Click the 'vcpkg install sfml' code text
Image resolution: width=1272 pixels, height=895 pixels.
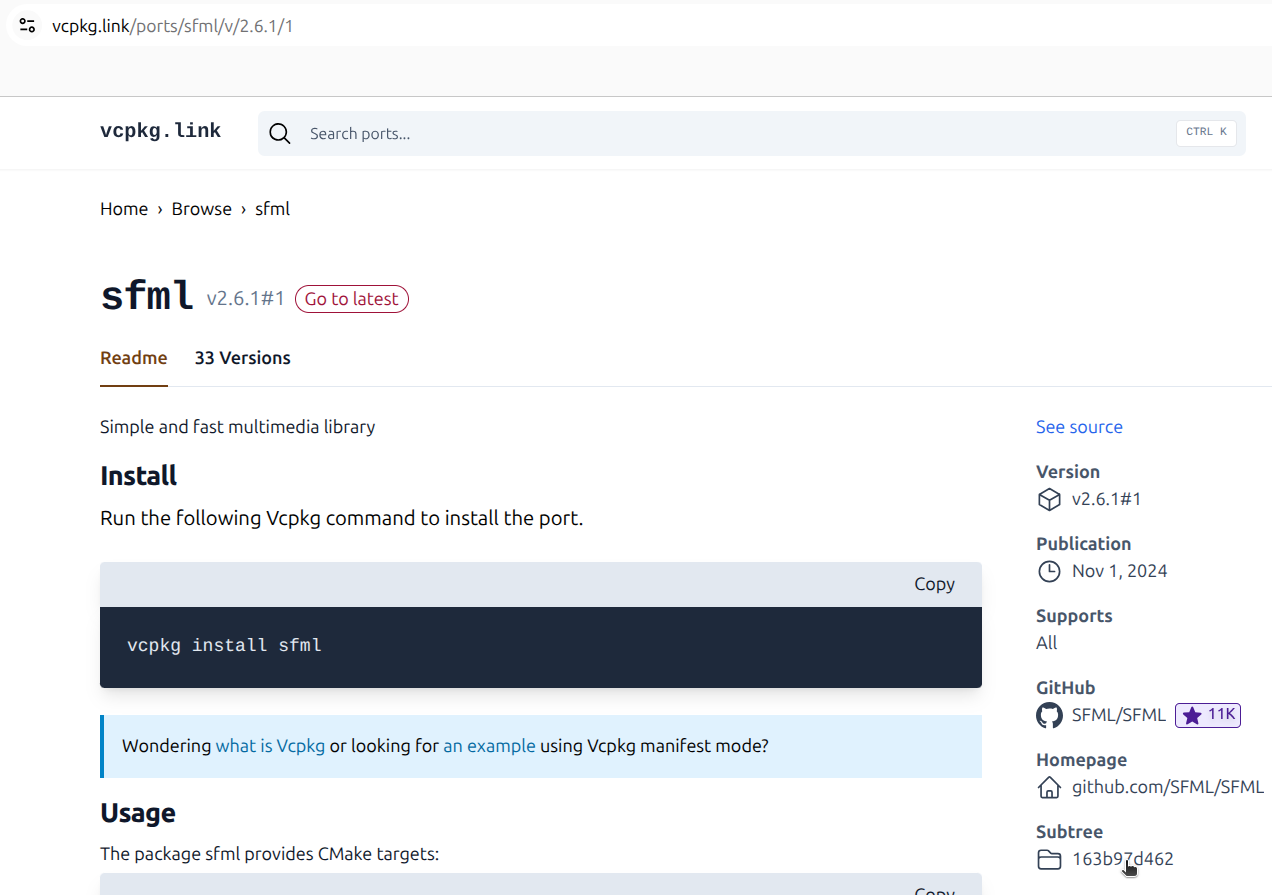[x=224, y=646]
